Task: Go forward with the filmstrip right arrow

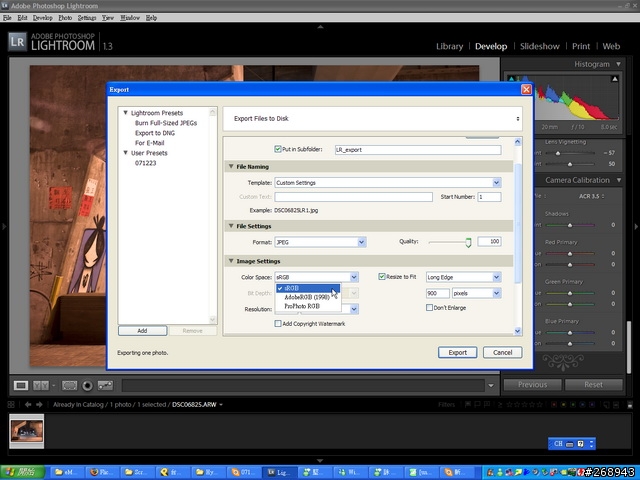Action: [x=39, y=404]
